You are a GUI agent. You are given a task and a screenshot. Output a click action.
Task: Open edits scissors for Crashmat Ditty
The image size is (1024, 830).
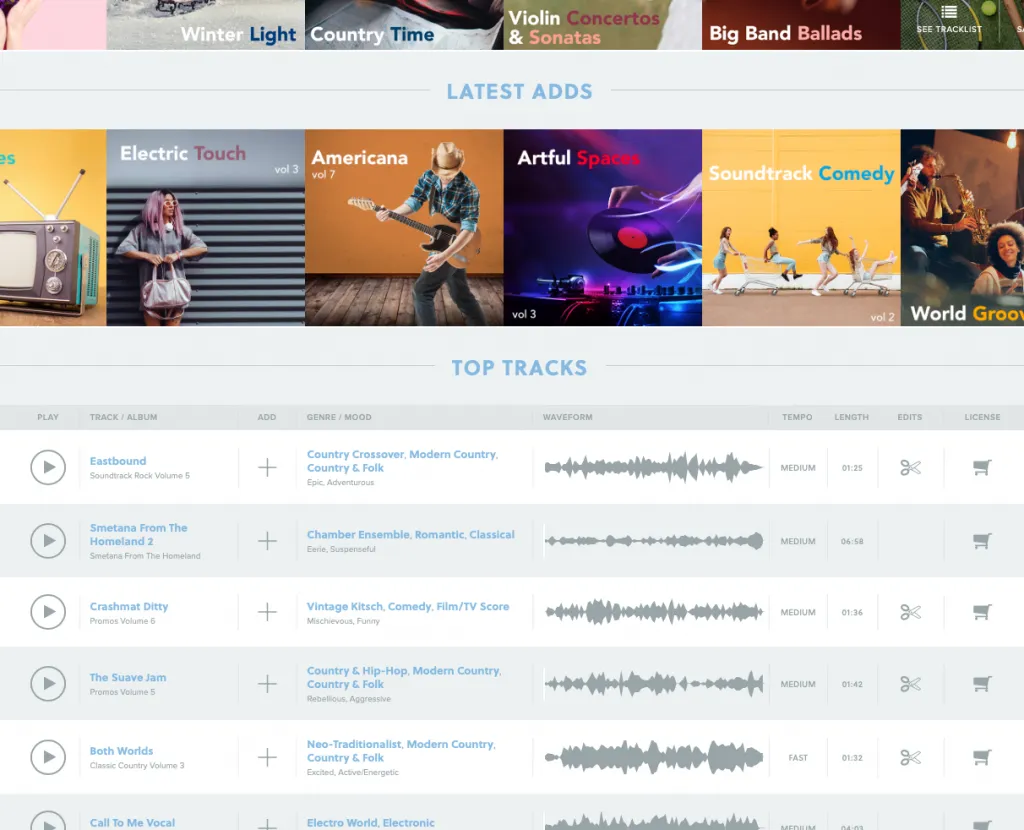[x=910, y=612]
